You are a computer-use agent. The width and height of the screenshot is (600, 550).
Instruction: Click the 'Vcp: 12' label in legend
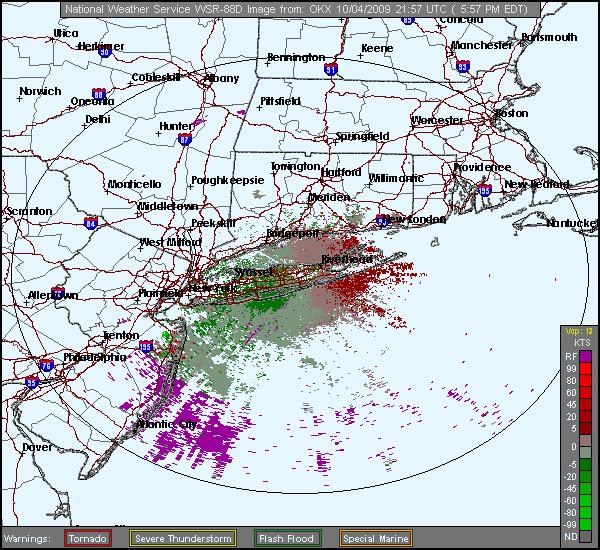[579, 331]
